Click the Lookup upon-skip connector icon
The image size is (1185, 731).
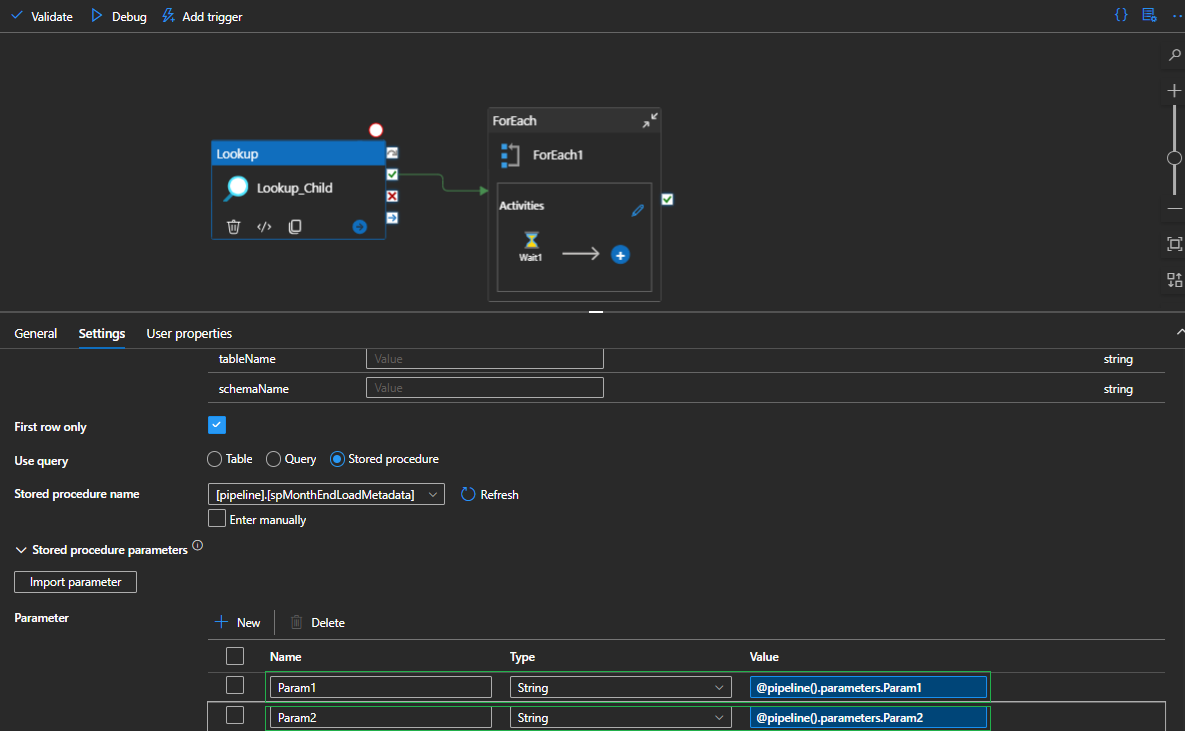tap(392, 153)
